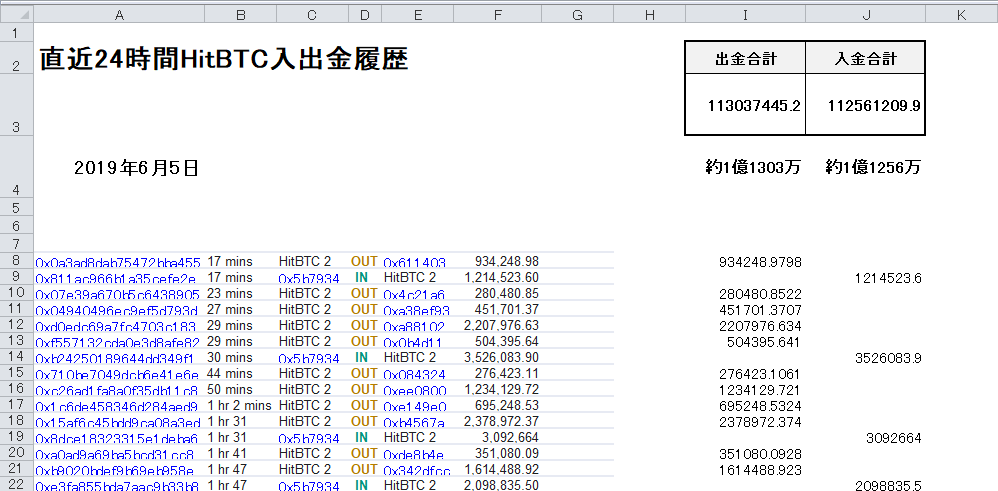Viewport: 998px width, 491px height.
Task: Open transaction hash link 0x04940496 in row 11
Action: [x=117, y=310]
